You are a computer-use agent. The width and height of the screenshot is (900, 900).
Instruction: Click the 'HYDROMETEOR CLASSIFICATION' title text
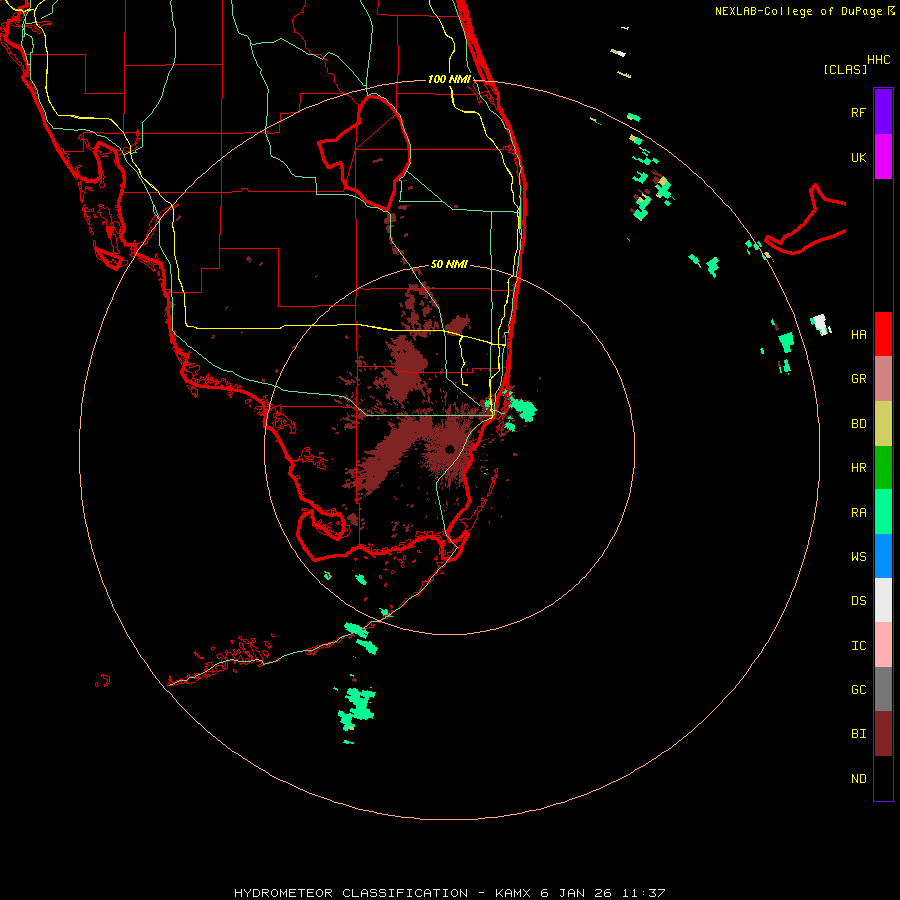click(351, 893)
